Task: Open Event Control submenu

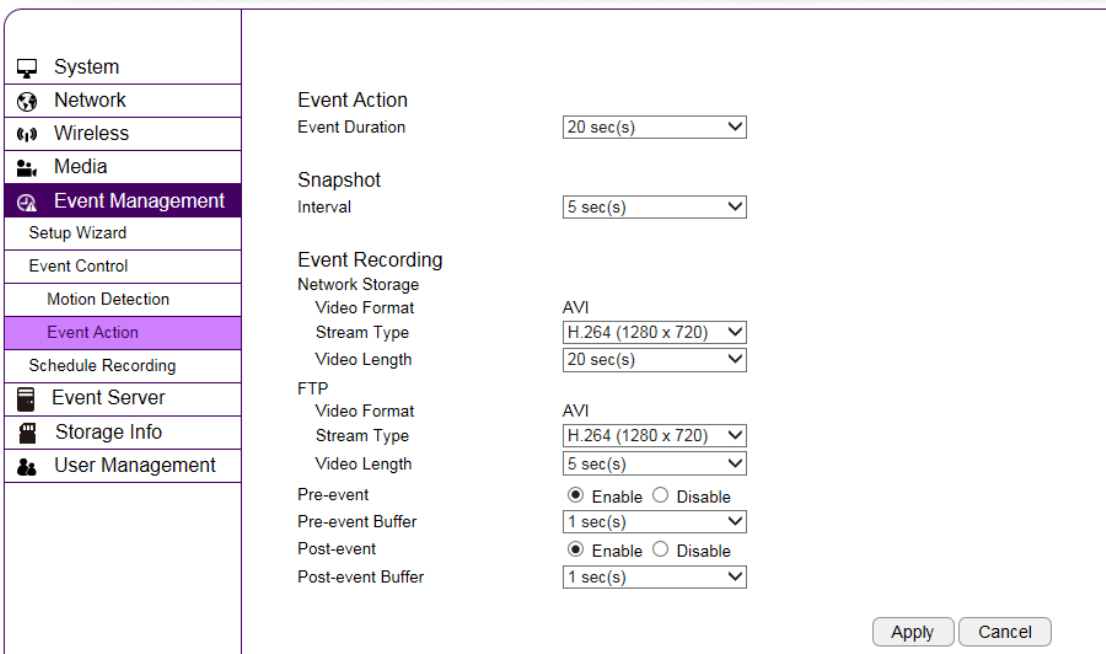Action: [x=123, y=267]
